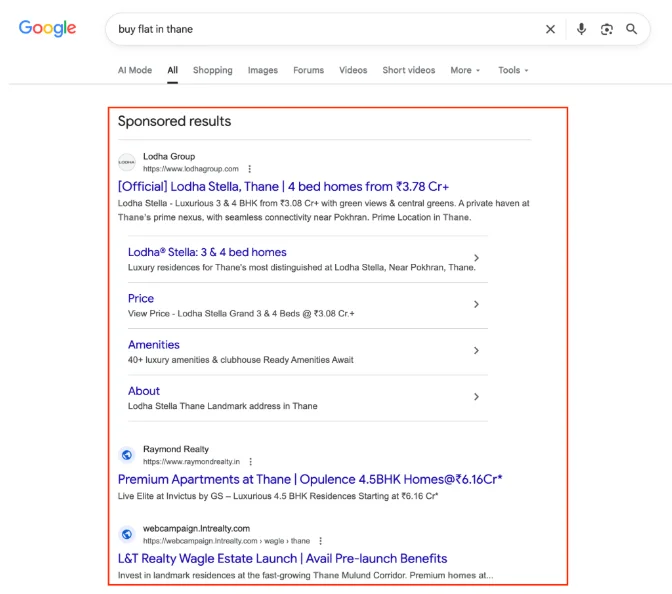
Task: Open '[Official] Lodha Stella, Thane' ad headline
Action: click(x=283, y=186)
